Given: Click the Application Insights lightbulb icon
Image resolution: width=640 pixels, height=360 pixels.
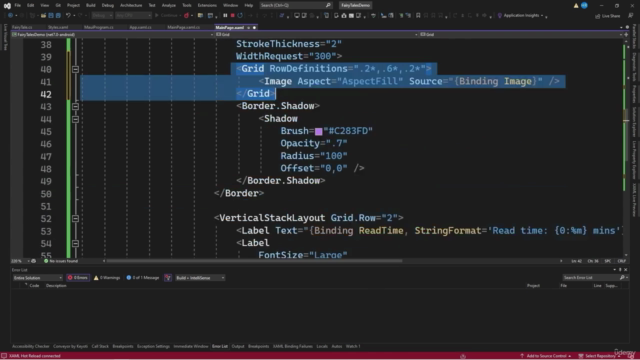Looking at the screenshot, I should [500, 16].
